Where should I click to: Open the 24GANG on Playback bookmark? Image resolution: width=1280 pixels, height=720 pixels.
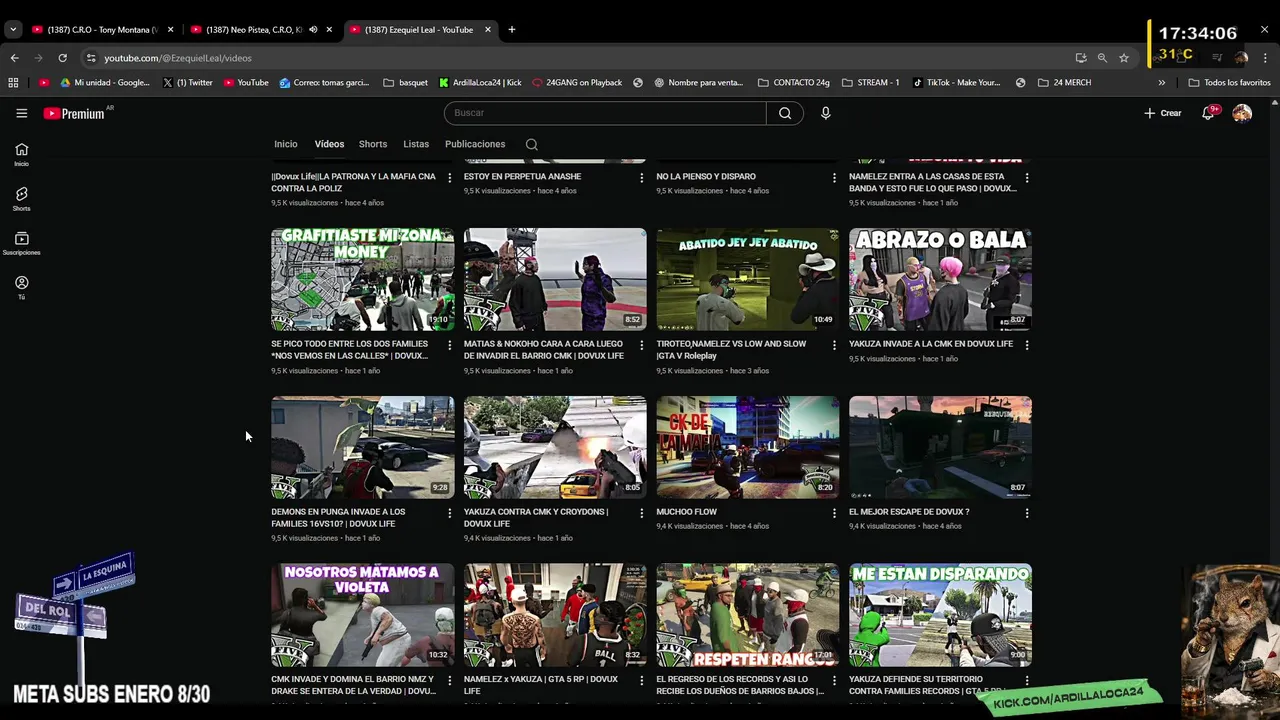click(576, 83)
